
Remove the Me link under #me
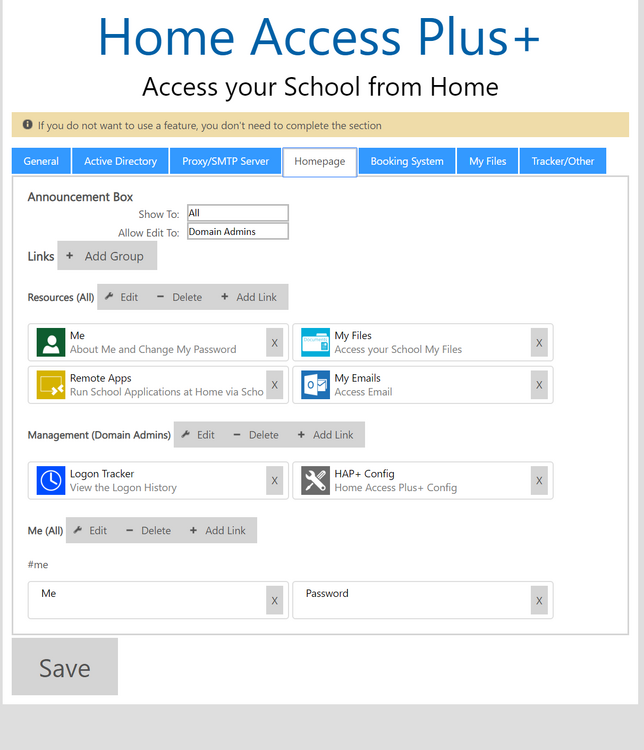coord(275,600)
